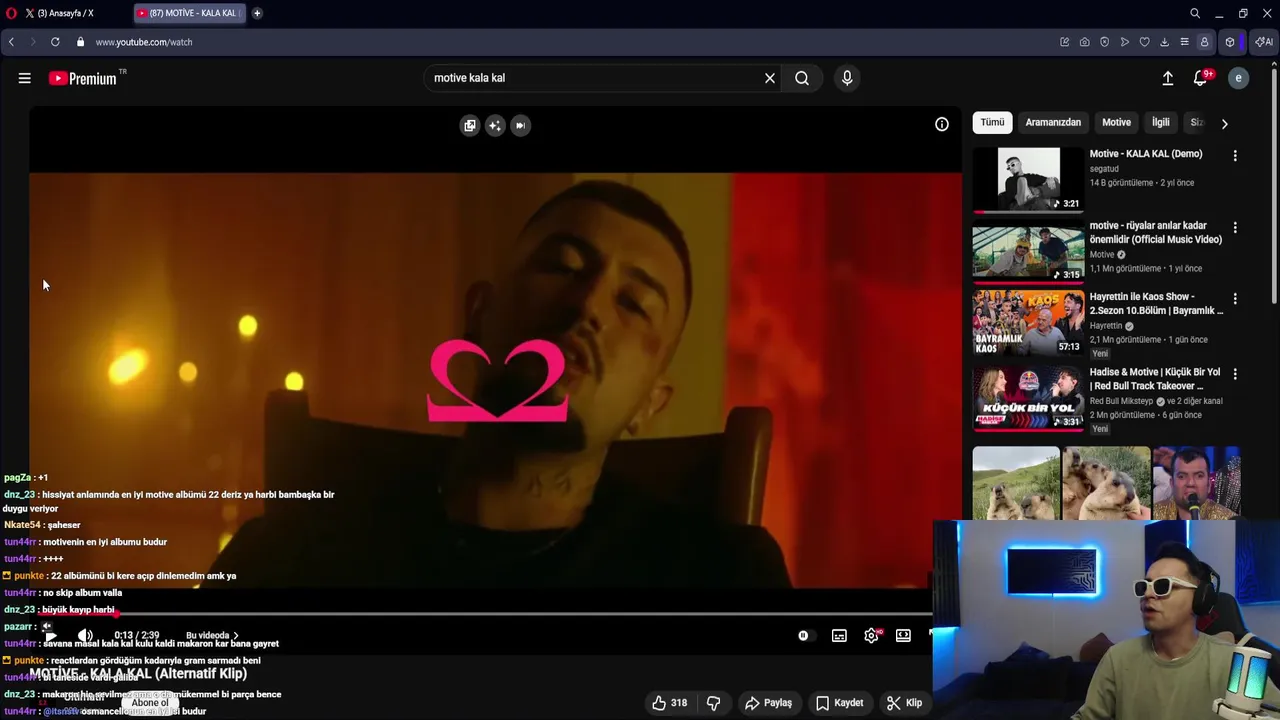This screenshot has height=720, width=1280.
Task: Go back with browser back arrow
Action: pos(11,42)
